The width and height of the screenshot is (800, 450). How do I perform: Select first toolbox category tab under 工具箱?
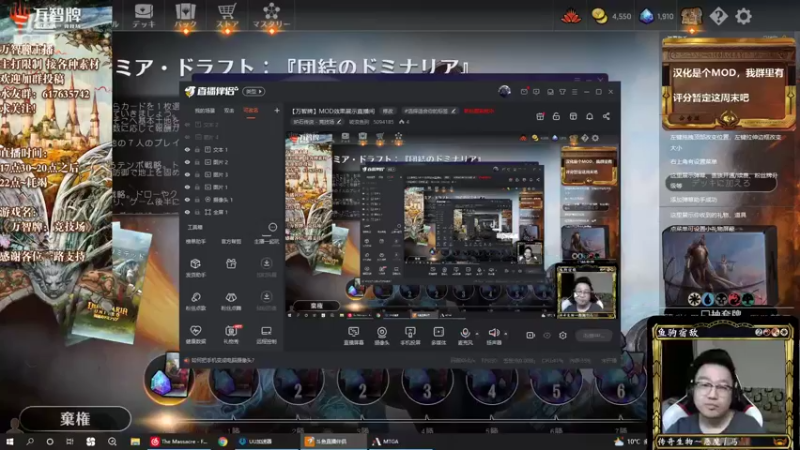click(x=195, y=241)
